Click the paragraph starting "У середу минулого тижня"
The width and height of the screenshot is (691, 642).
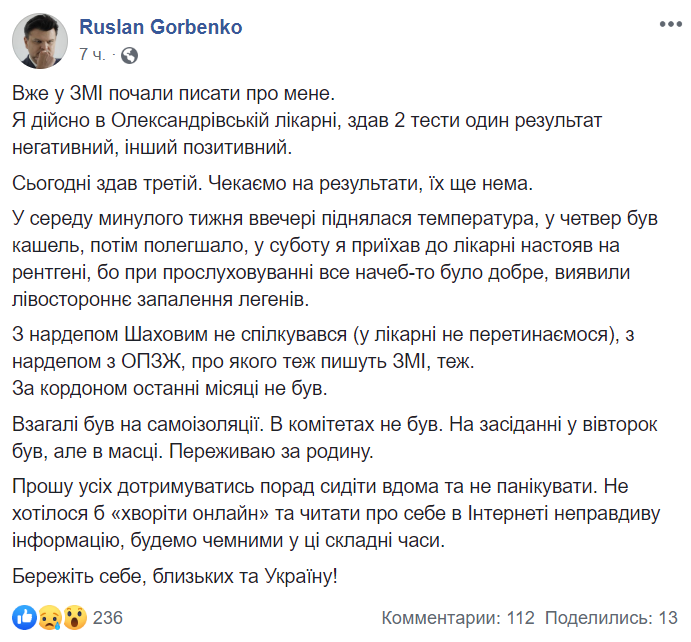point(335,259)
